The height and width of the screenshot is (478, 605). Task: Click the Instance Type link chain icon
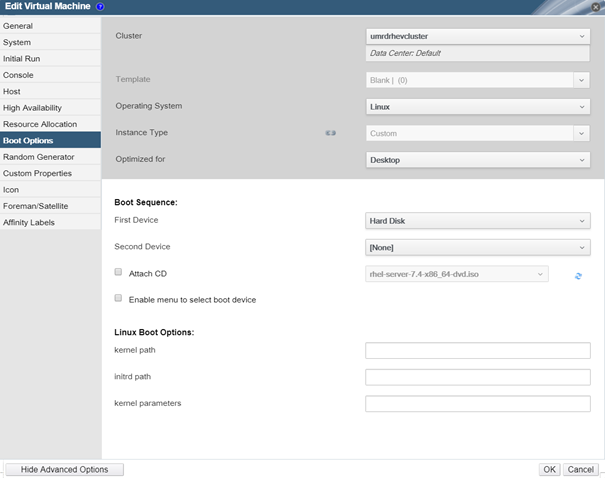330,133
